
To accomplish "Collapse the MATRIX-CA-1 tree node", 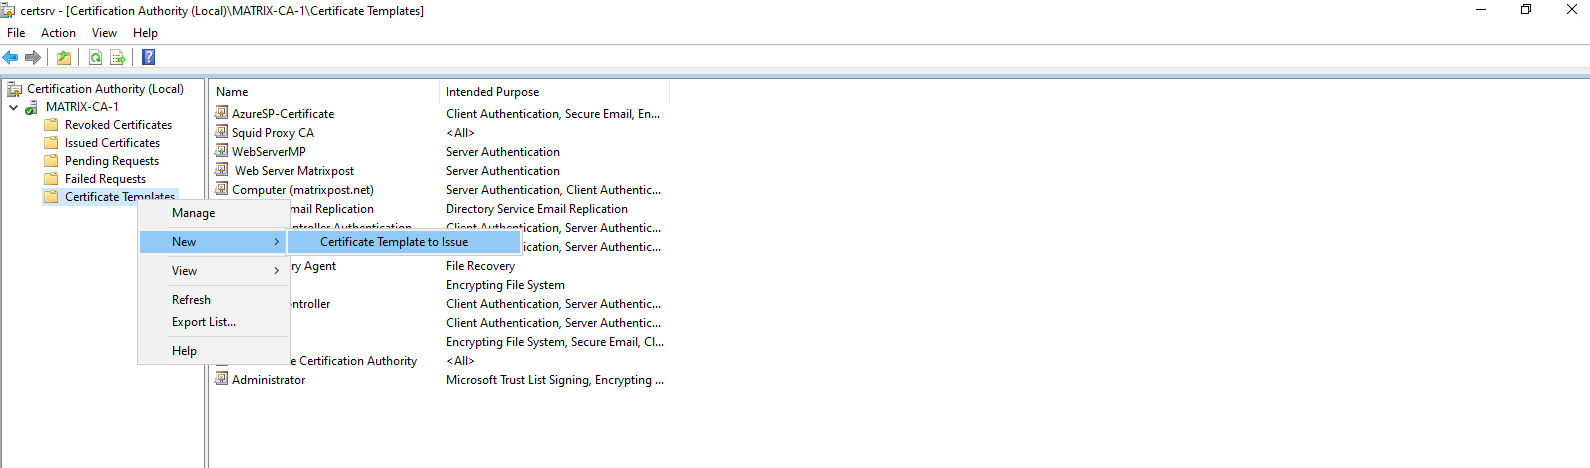I will pyautogui.click(x=13, y=107).
